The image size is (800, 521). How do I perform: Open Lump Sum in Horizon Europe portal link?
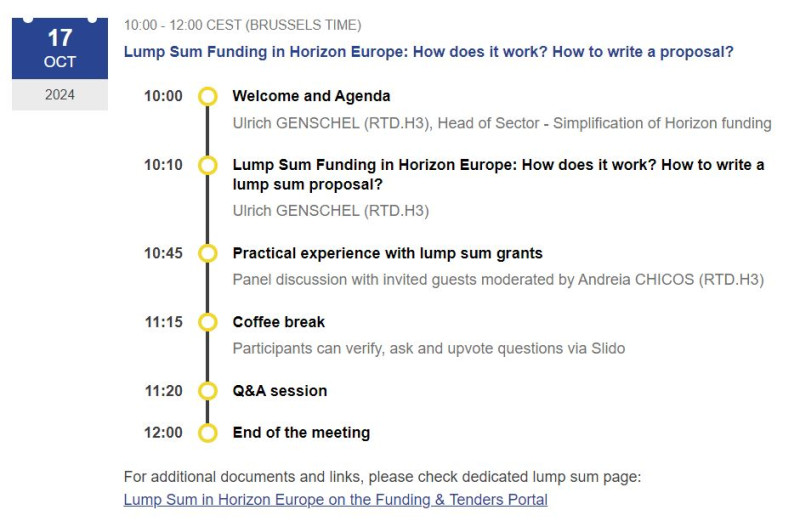coord(336,499)
